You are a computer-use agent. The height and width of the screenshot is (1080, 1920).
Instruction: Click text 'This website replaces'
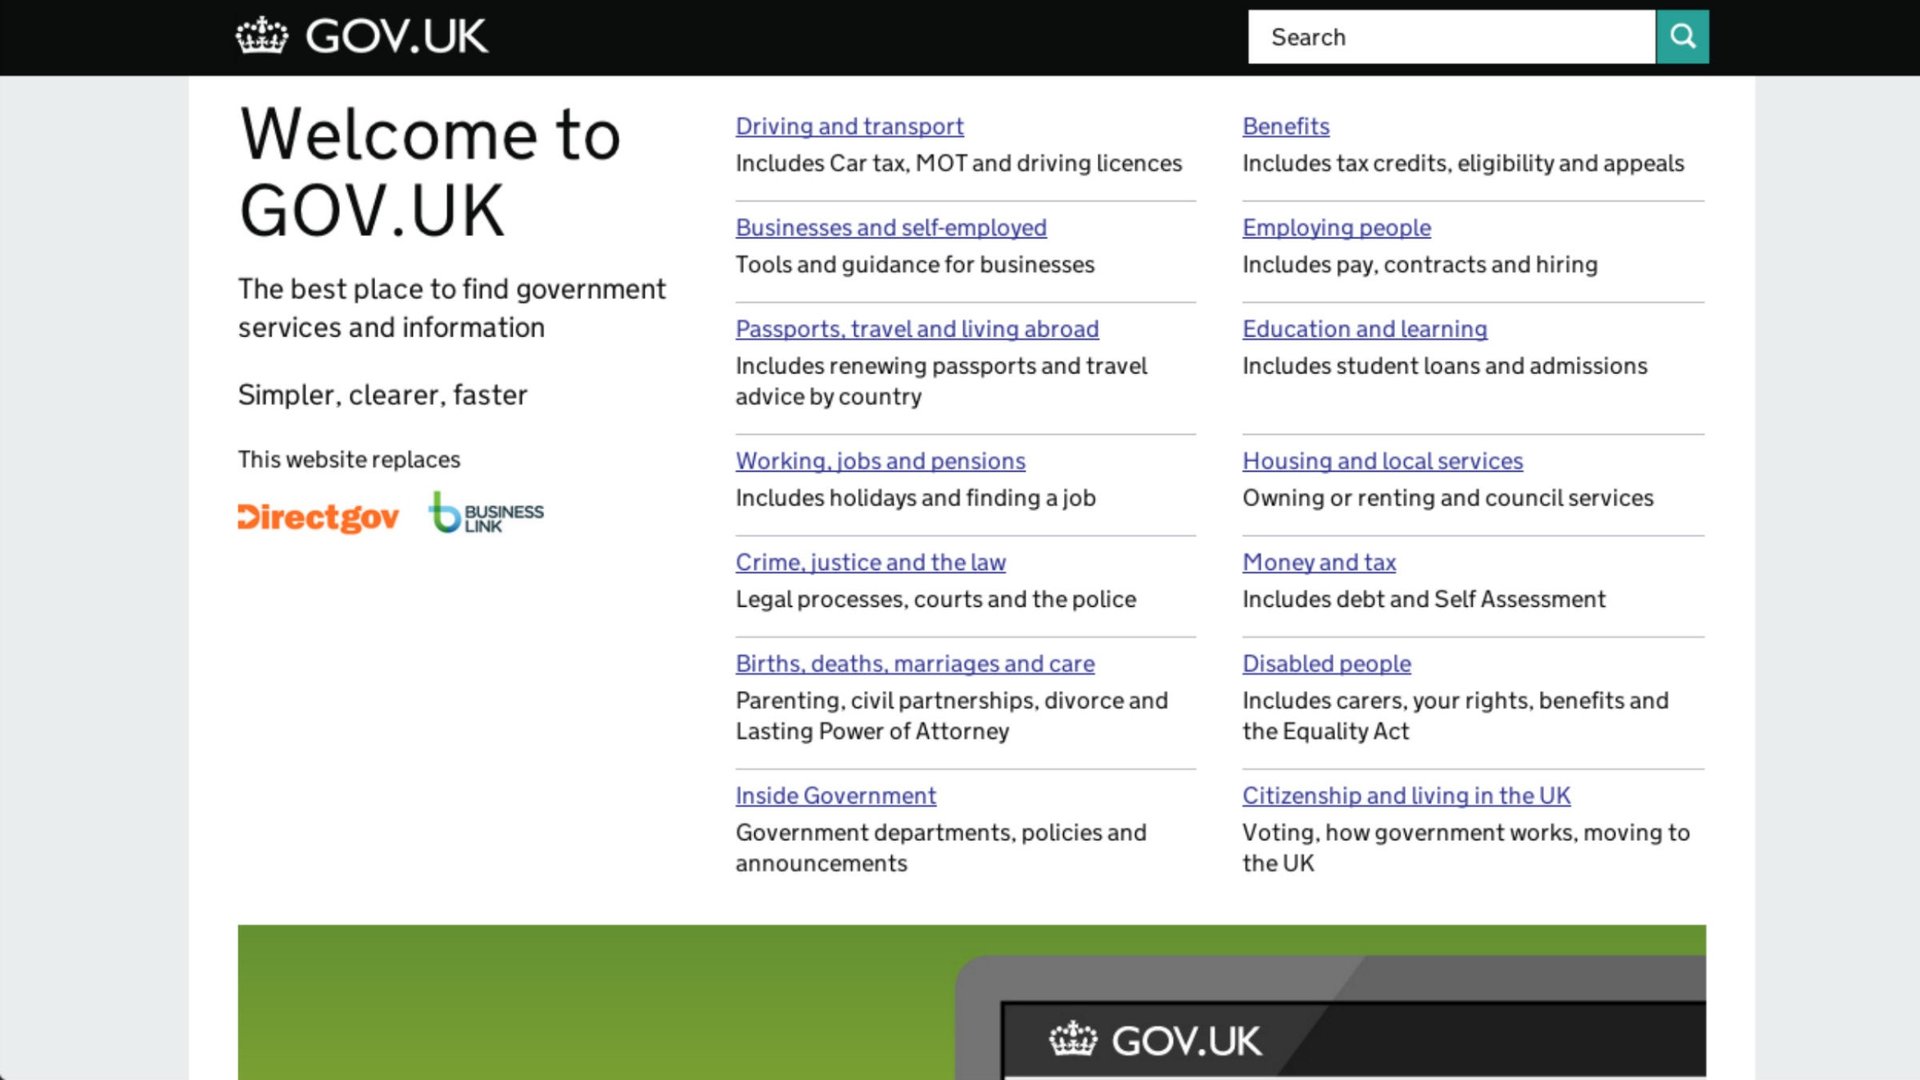coord(349,459)
